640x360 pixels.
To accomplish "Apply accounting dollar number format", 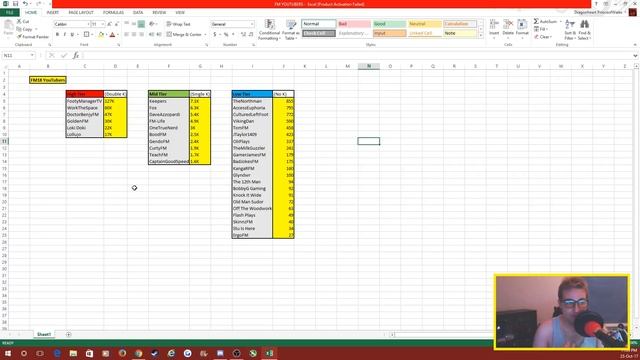I will pos(215,35).
